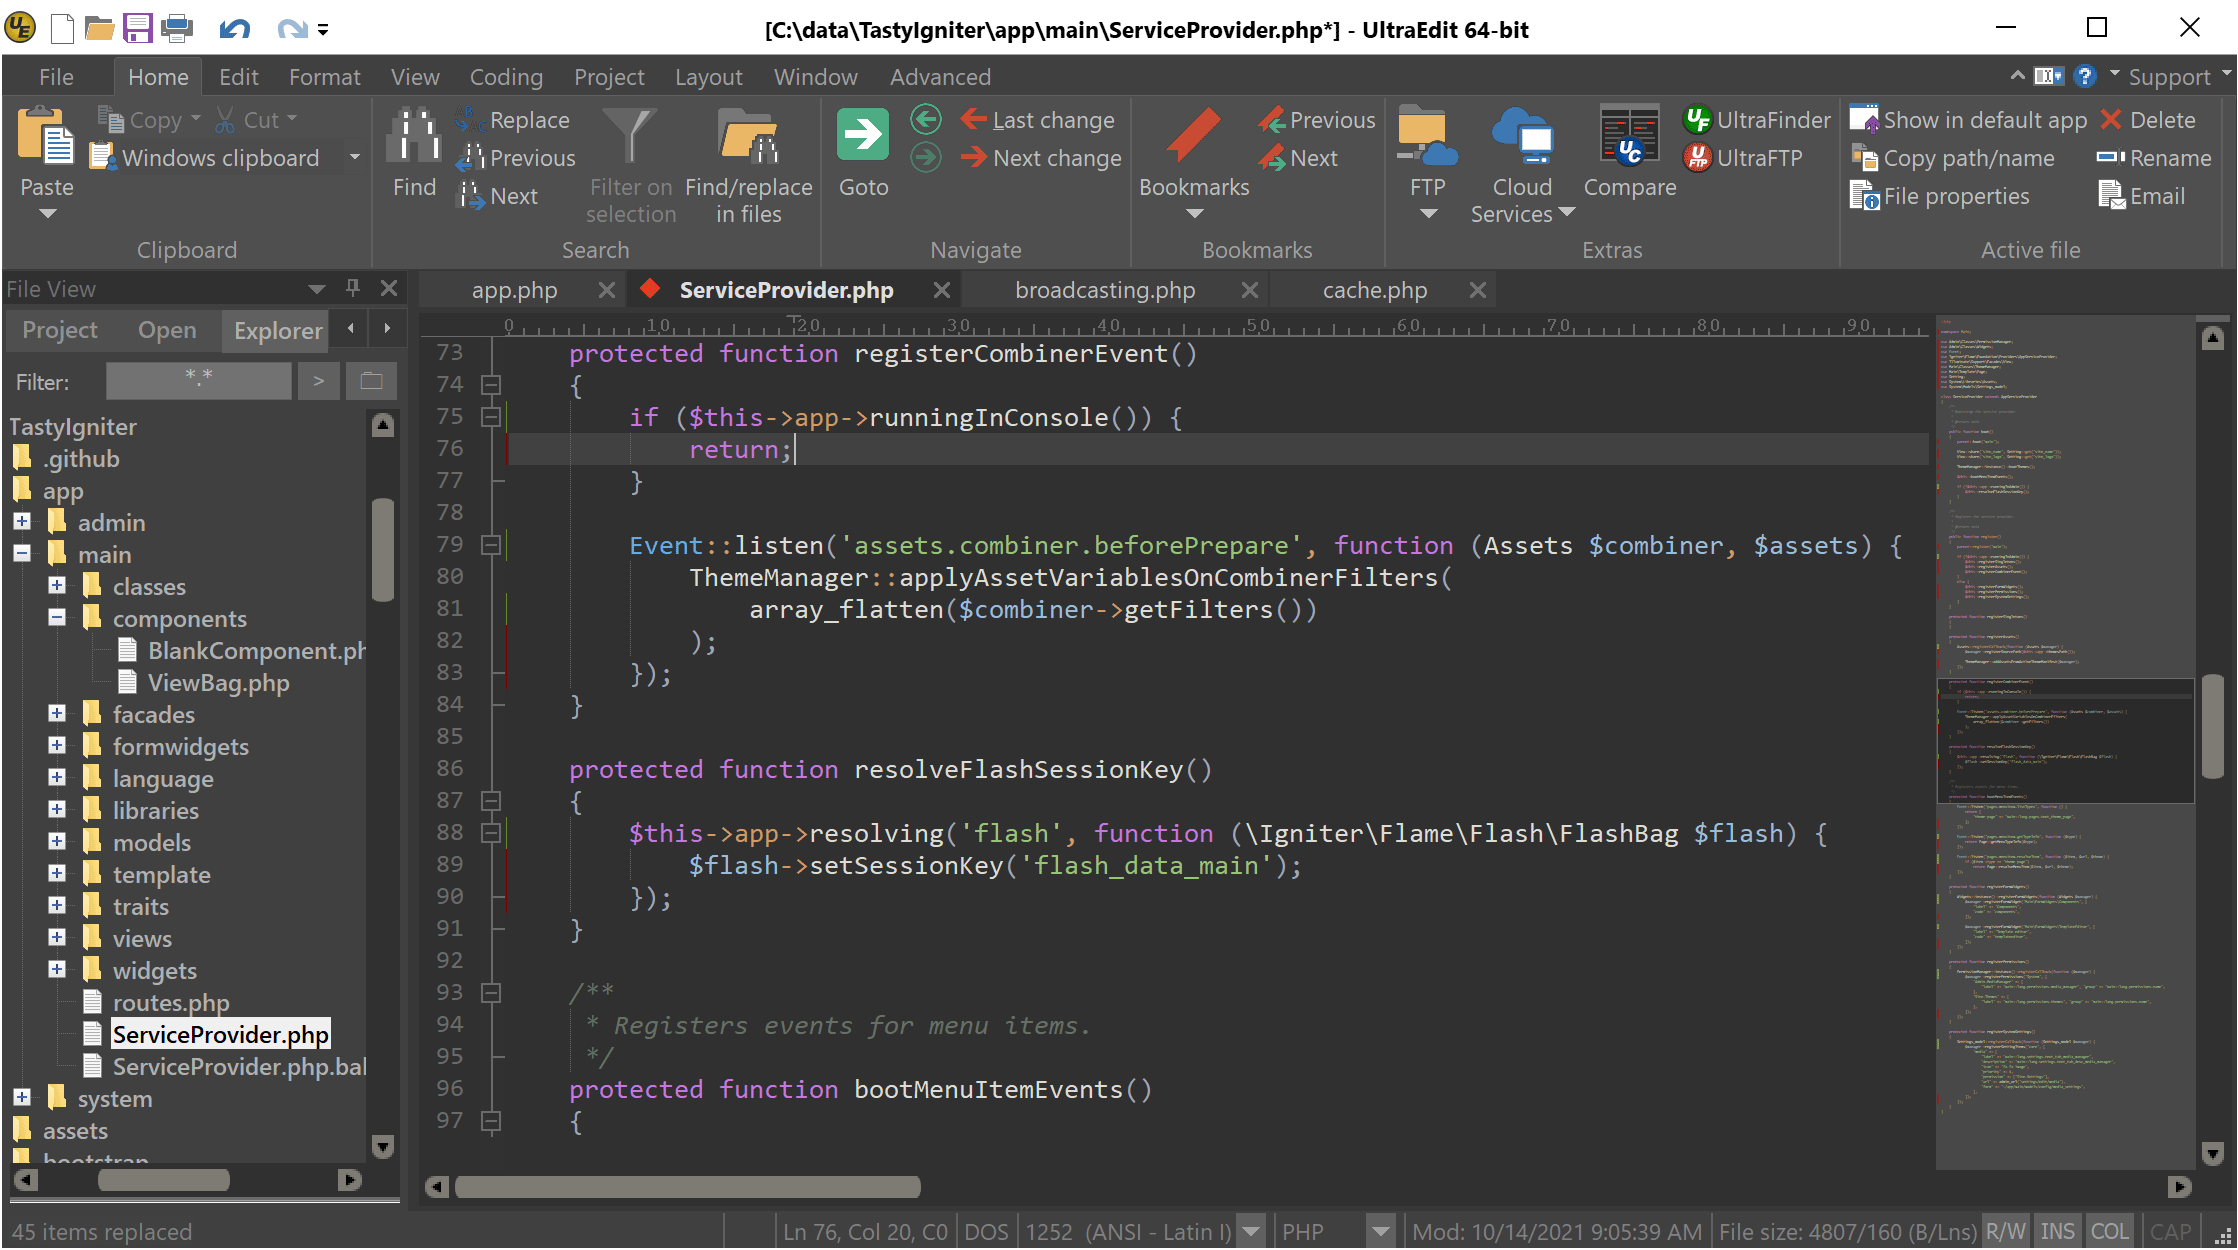This screenshot has height=1250, width=2238.
Task: Switch to the broadcasting.php tab
Action: click(1104, 290)
